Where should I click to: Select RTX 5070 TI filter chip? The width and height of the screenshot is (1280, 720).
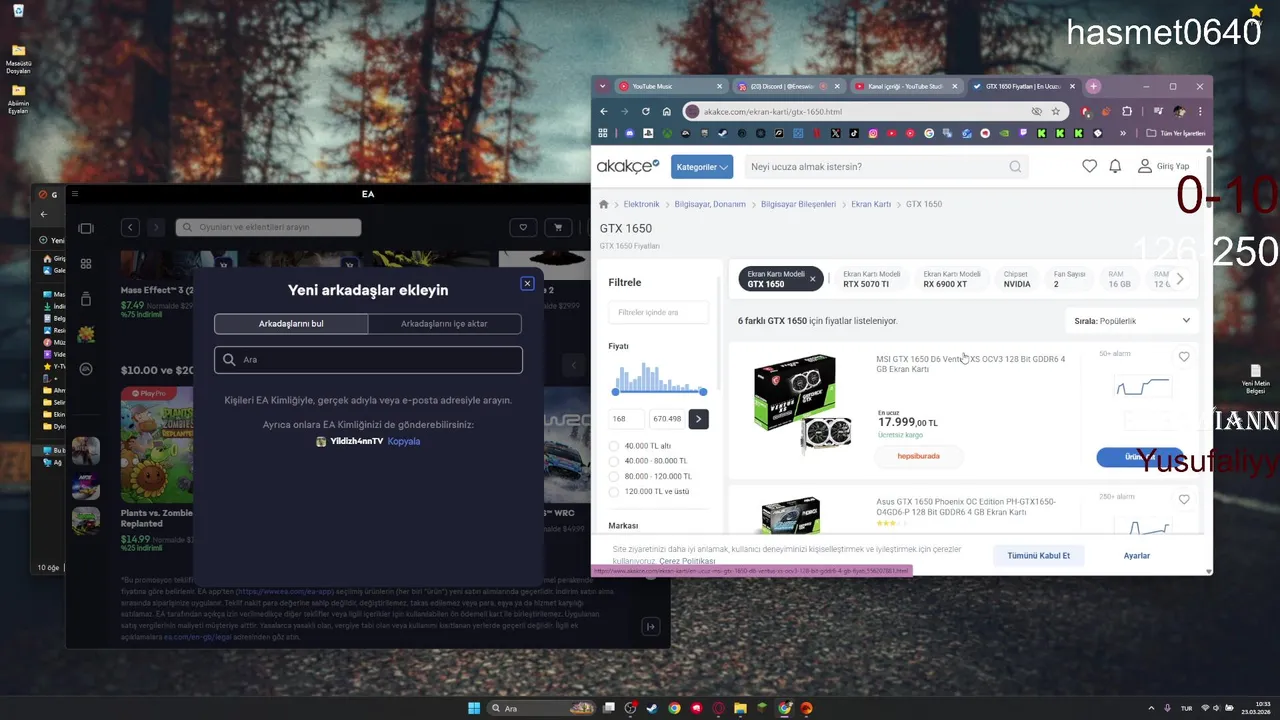point(871,279)
